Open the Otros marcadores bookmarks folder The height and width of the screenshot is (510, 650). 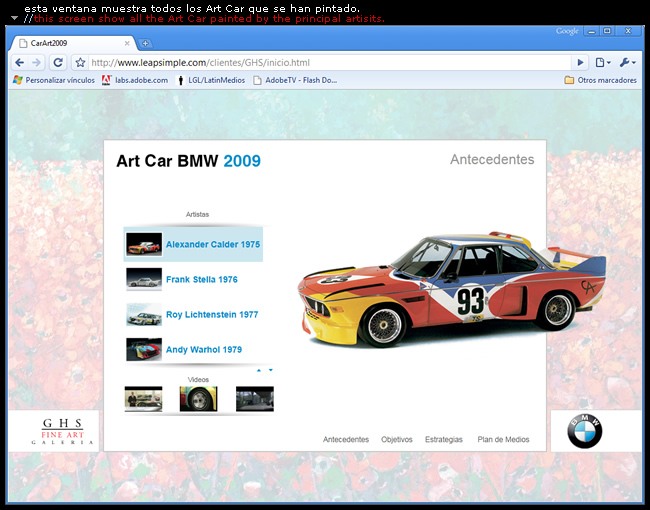(601, 79)
